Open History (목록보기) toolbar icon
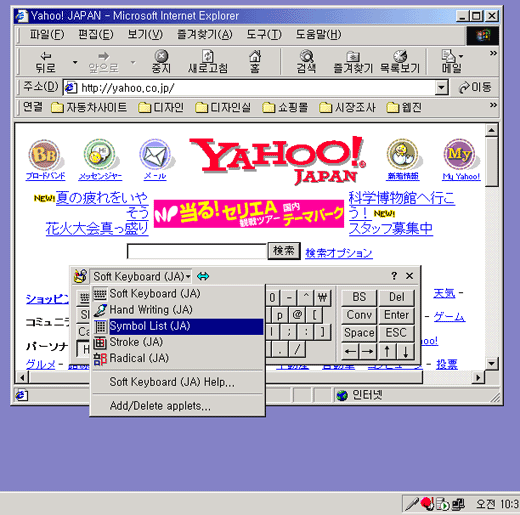Screen dimensions: 520x515 (x=400, y=56)
